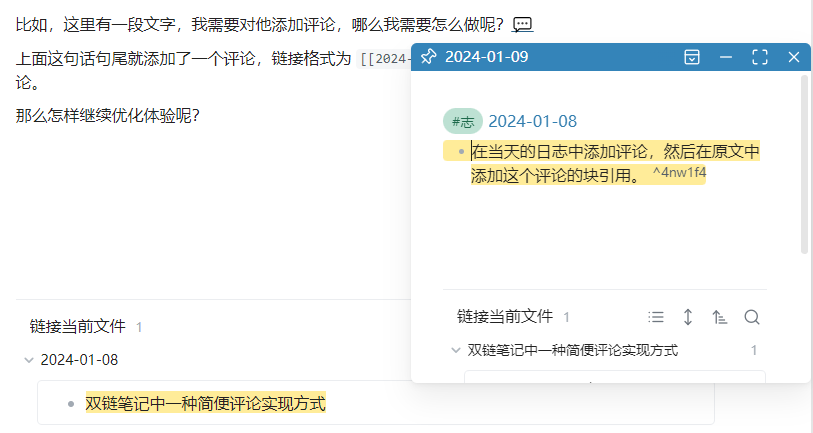
Task: Click the highlighted 双链笔记中一种简便评论实现方式 backlink result
Action: [205, 403]
